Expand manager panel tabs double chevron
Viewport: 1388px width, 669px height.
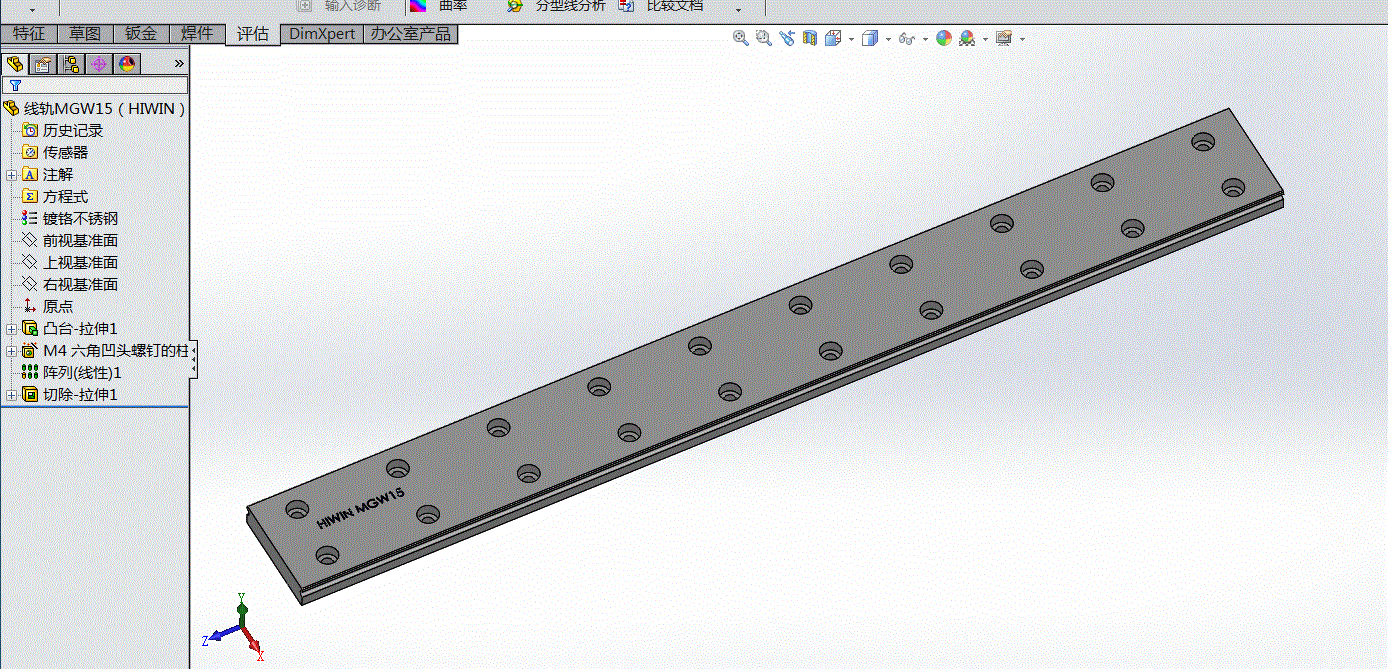179,64
